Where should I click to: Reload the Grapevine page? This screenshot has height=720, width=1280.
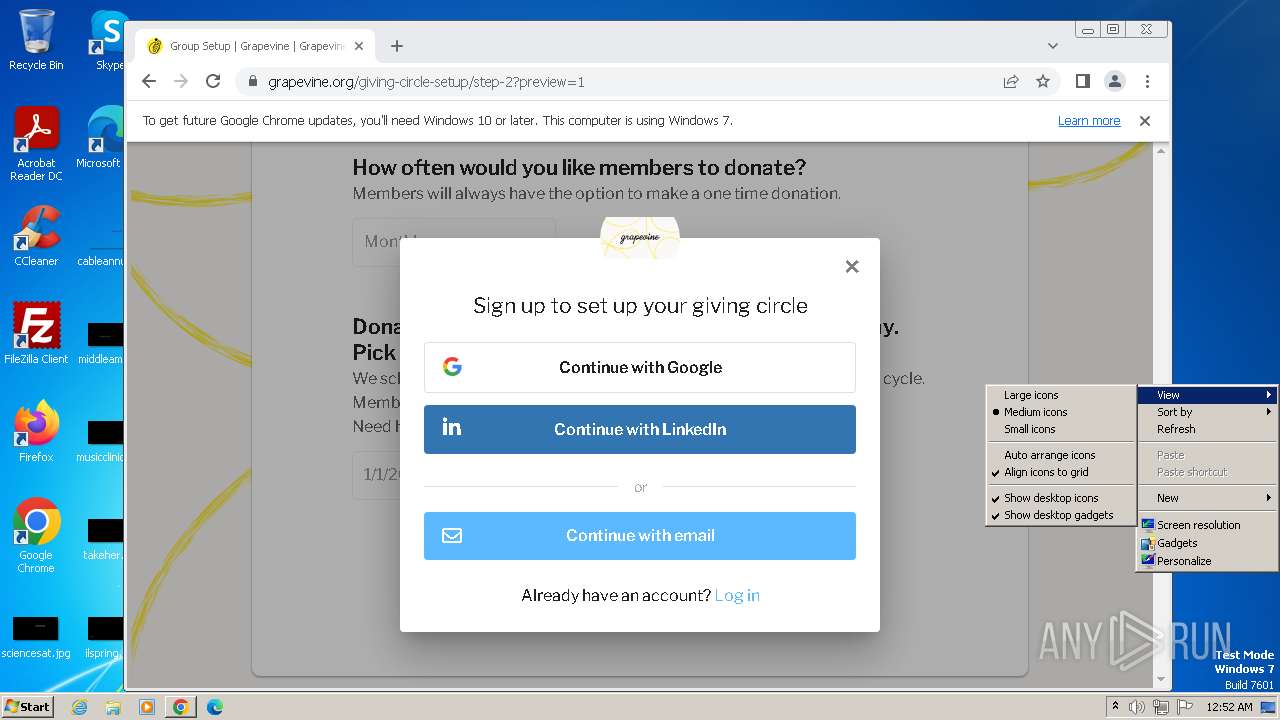[213, 81]
